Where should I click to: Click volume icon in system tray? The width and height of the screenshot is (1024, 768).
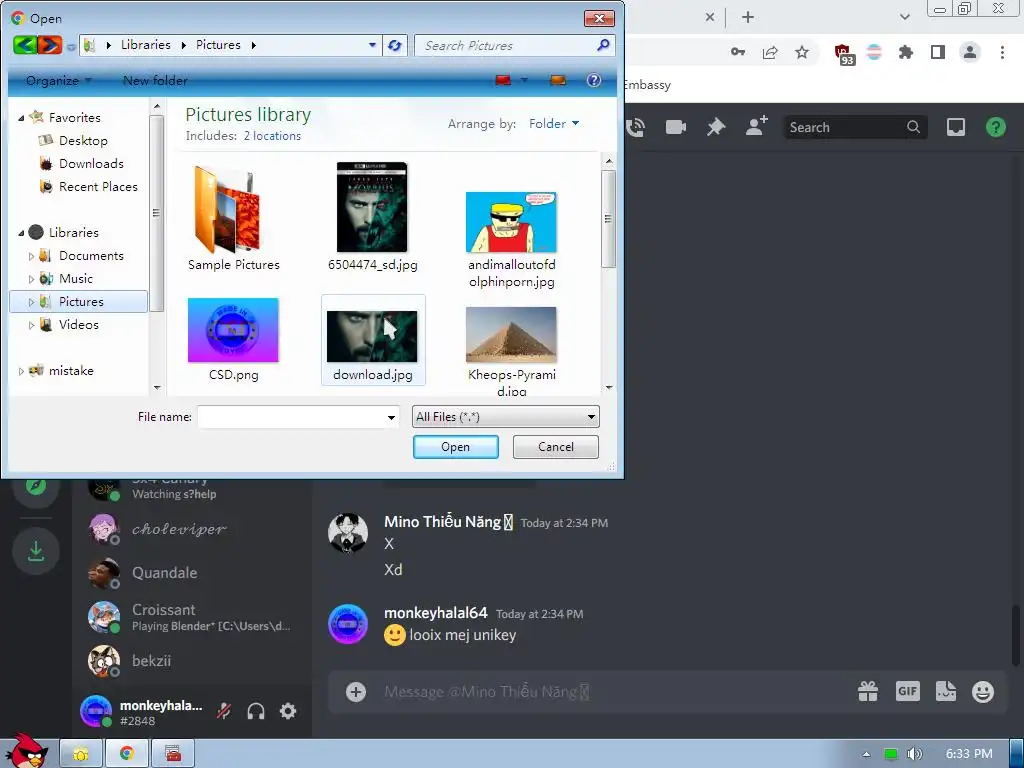click(x=914, y=754)
